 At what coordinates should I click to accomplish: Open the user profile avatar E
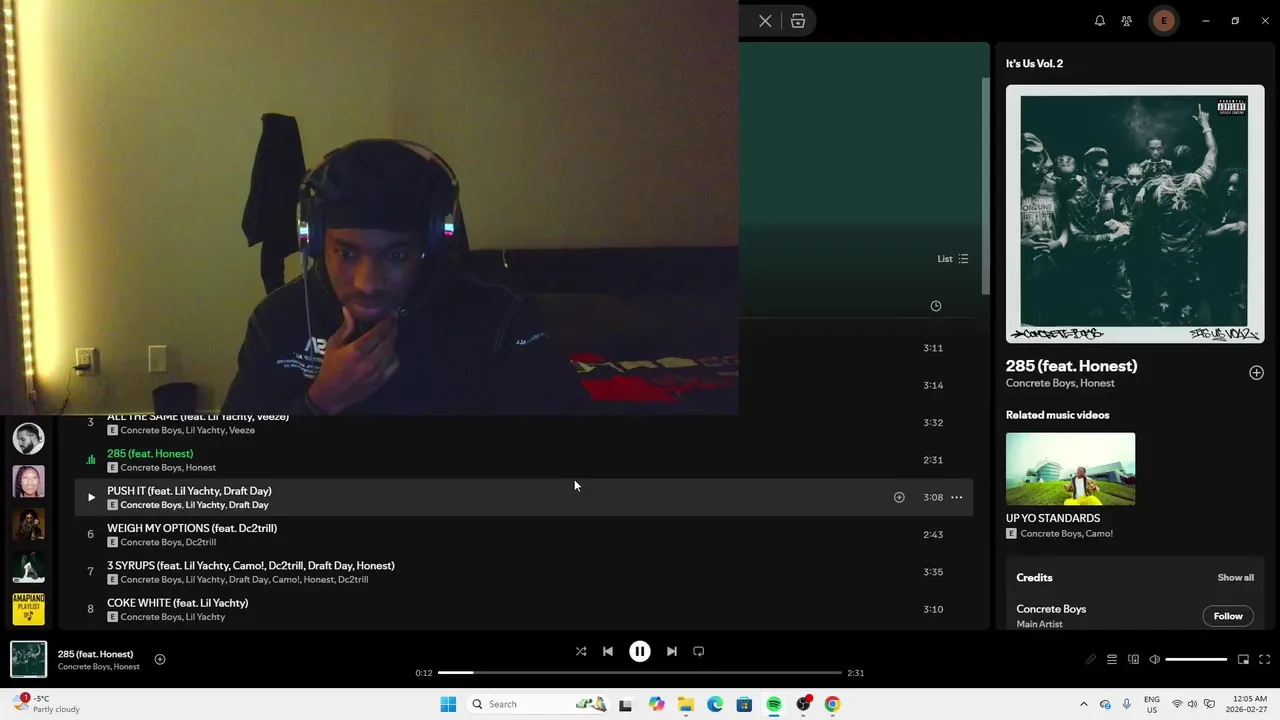pos(1163,21)
